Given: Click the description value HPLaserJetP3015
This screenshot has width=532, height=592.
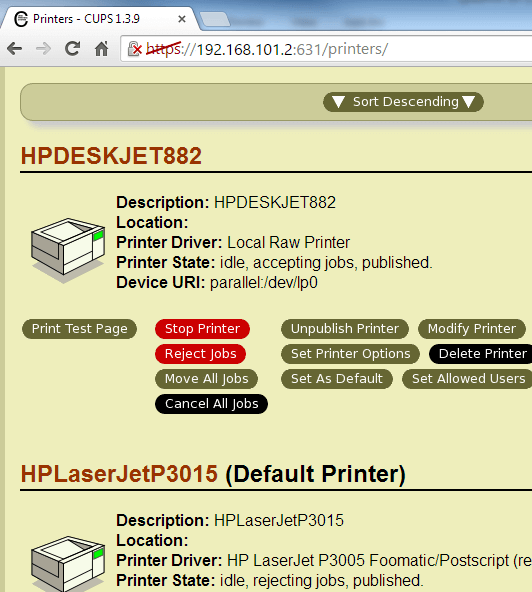Looking at the screenshot, I should pos(279,521).
